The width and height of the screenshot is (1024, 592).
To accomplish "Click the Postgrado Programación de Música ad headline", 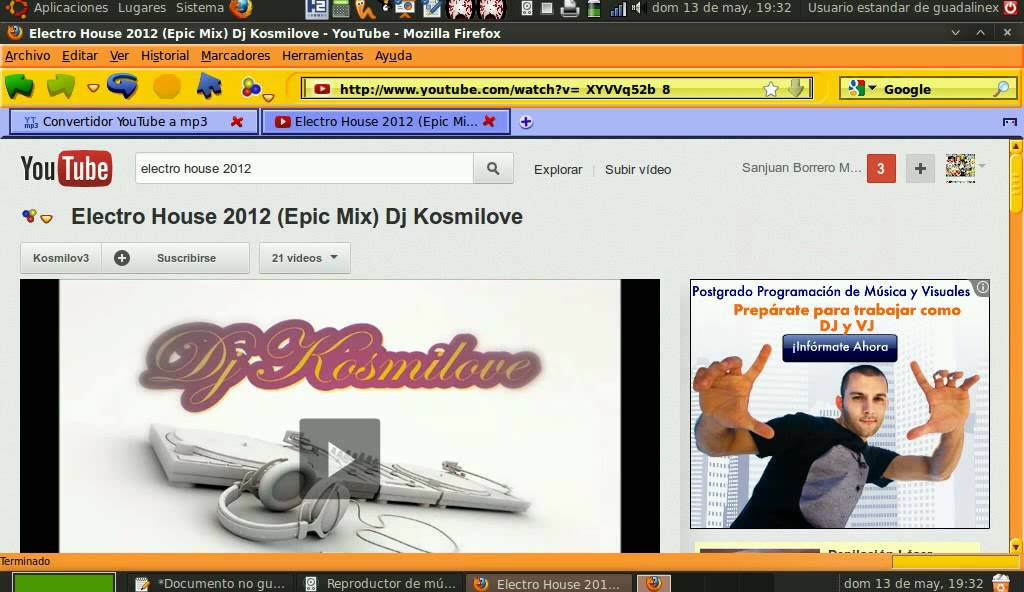I will pyautogui.click(x=831, y=291).
